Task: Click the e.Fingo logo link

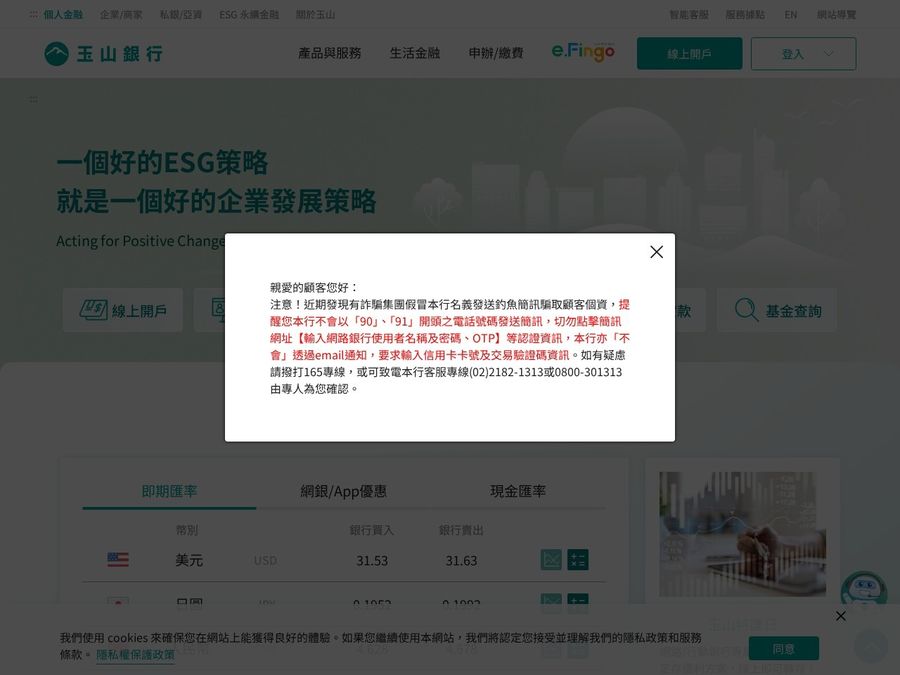Action: coord(583,52)
